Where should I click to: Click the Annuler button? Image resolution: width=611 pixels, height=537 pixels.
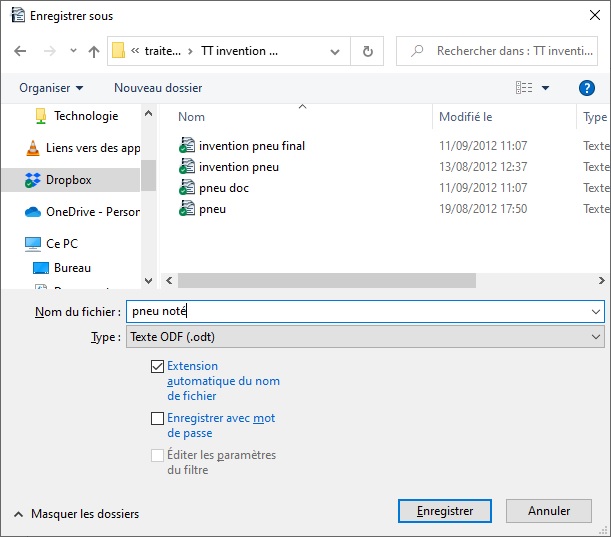pyautogui.click(x=549, y=511)
